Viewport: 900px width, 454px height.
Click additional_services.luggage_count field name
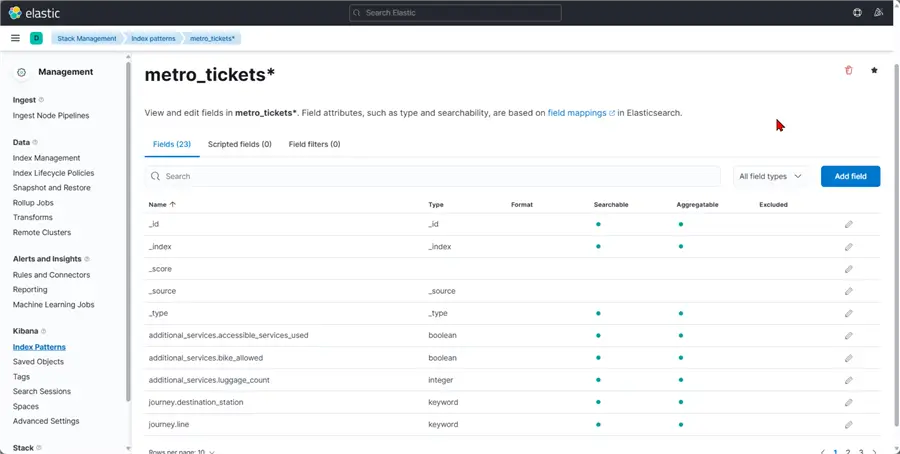(209, 380)
